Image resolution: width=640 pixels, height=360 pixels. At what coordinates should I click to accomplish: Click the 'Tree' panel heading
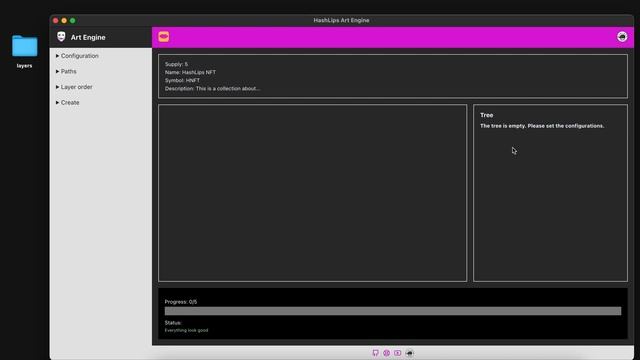click(x=487, y=115)
